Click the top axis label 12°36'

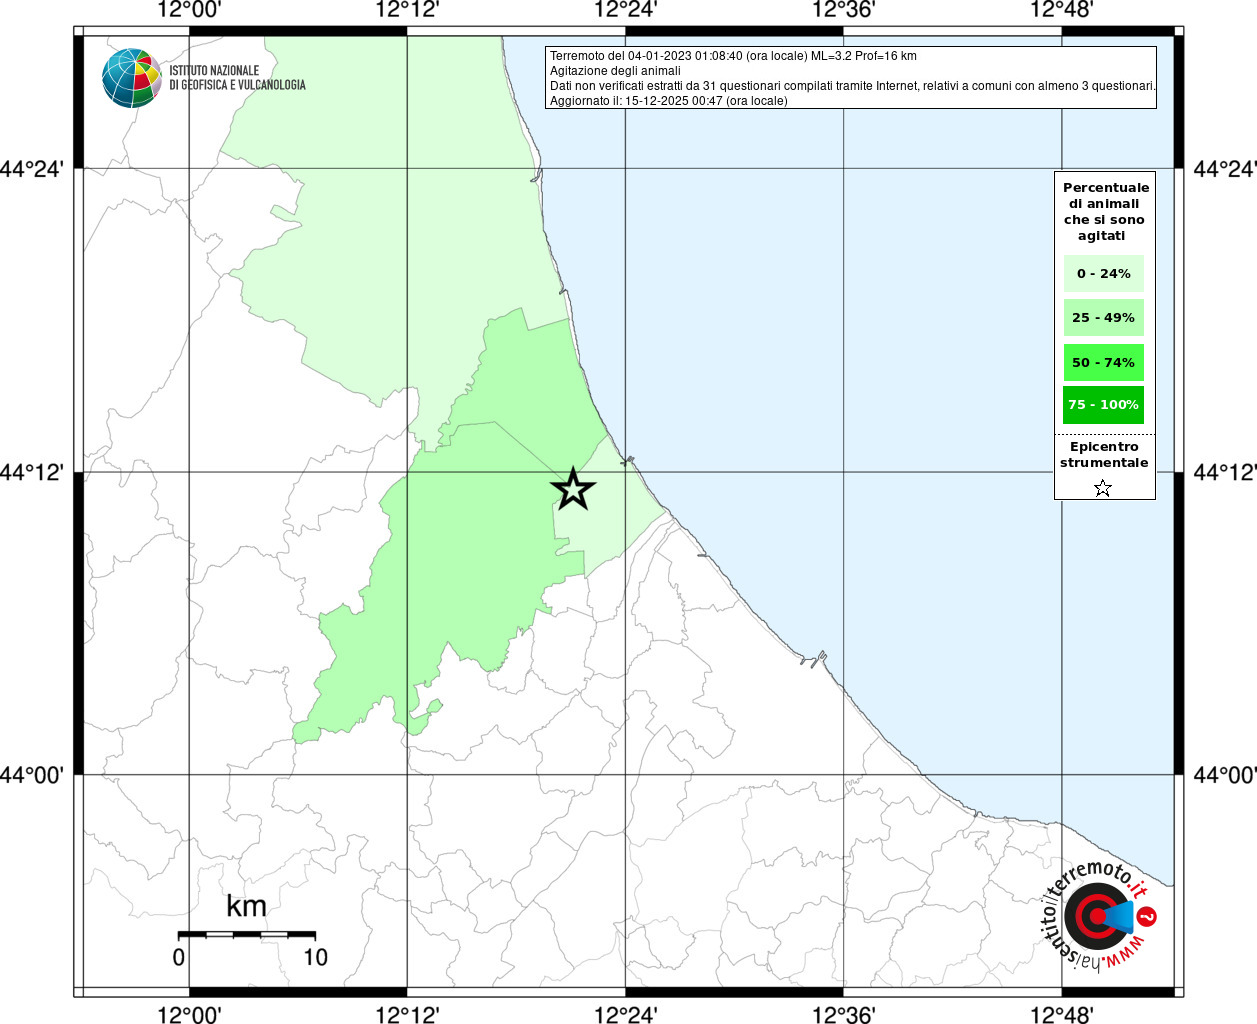tap(843, 10)
